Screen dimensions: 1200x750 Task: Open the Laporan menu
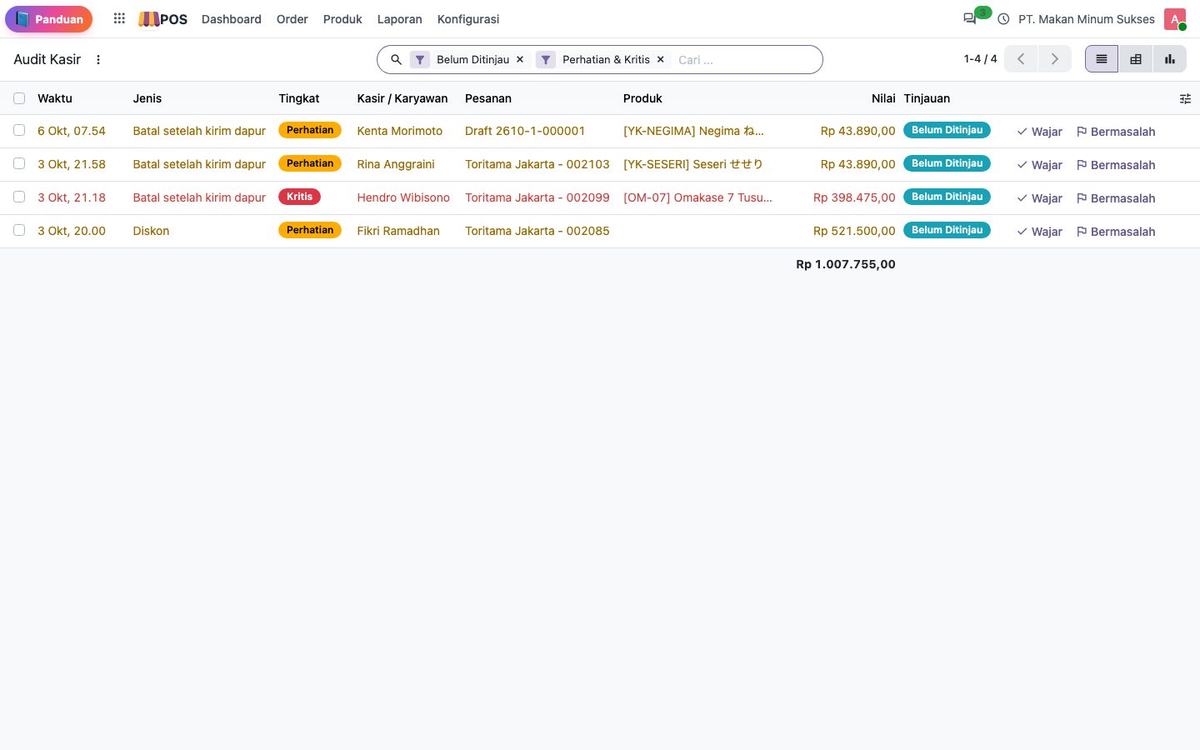pyautogui.click(x=400, y=19)
